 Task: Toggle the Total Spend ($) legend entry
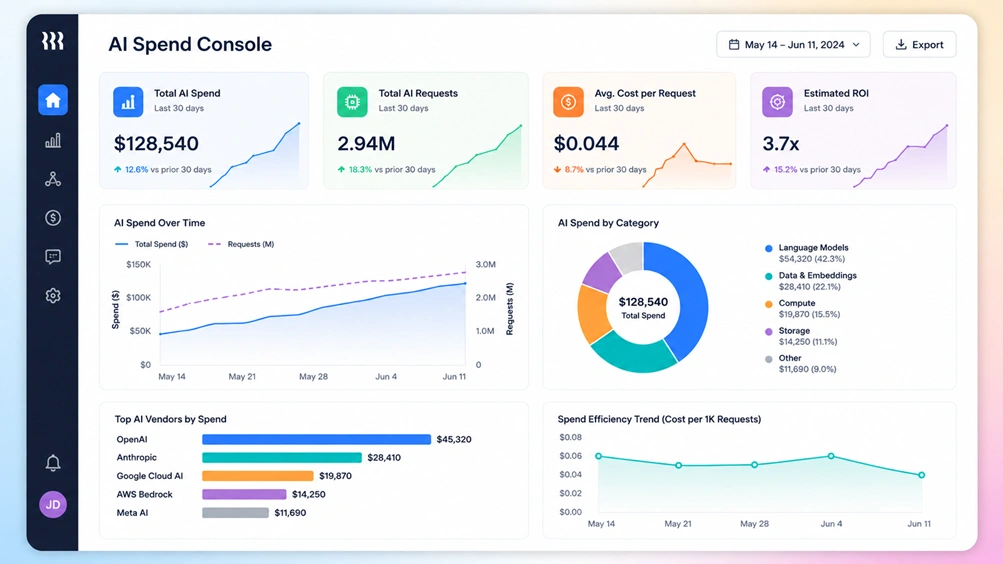pyautogui.click(x=152, y=244)
